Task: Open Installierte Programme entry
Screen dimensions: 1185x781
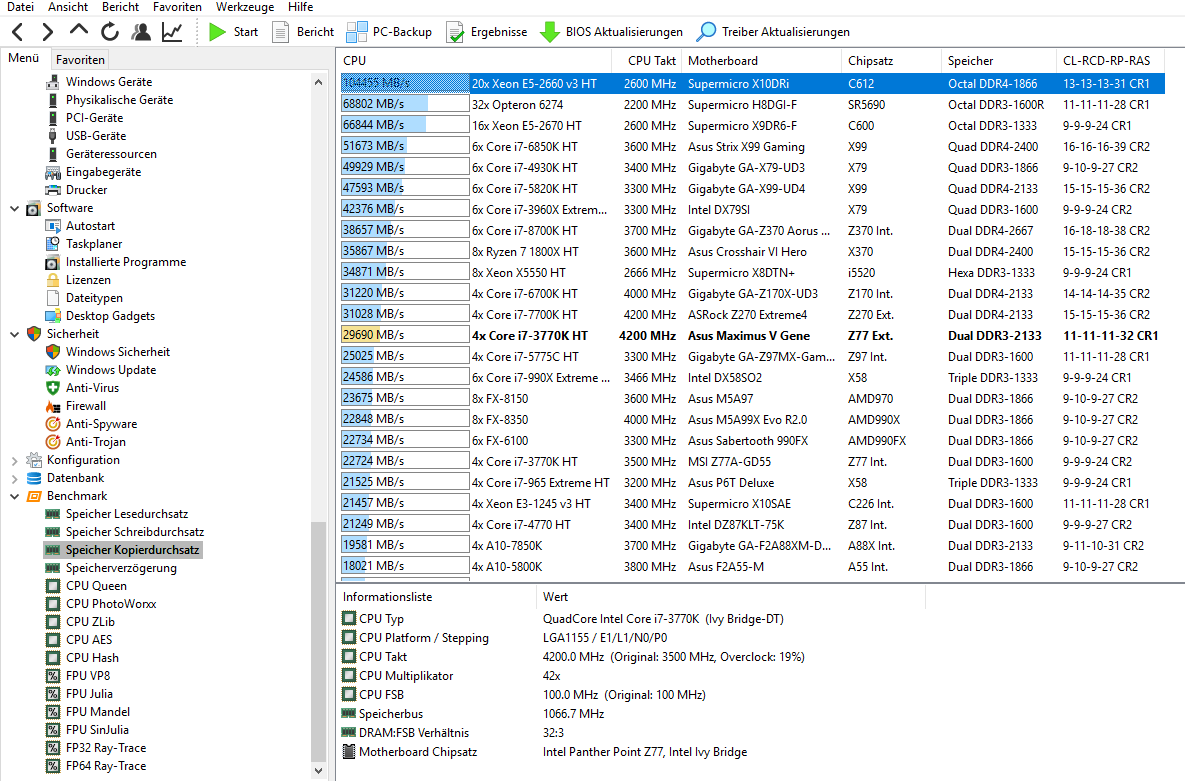Action: 125,262
